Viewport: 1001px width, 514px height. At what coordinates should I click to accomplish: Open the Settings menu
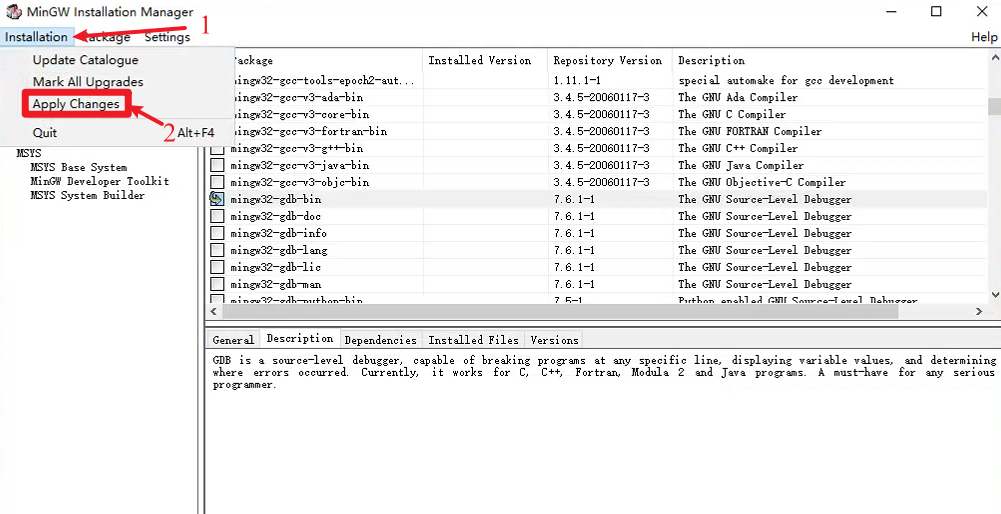167,37
